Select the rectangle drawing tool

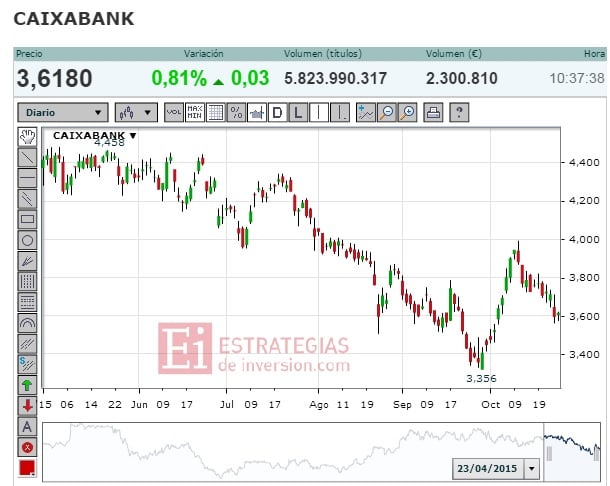(x=27, y=219)
